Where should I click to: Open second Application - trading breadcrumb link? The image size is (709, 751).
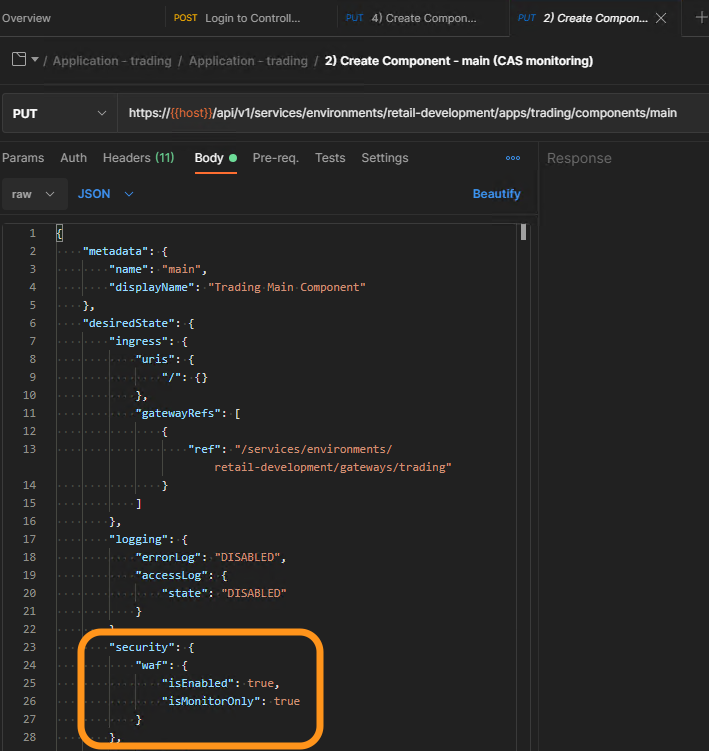click(x=248, y=61)
